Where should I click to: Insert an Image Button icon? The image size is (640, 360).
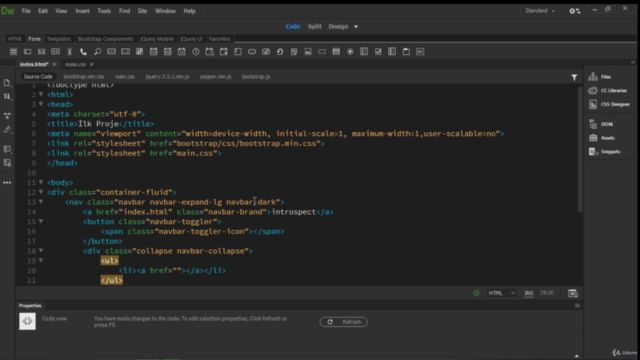coord(308,52)
